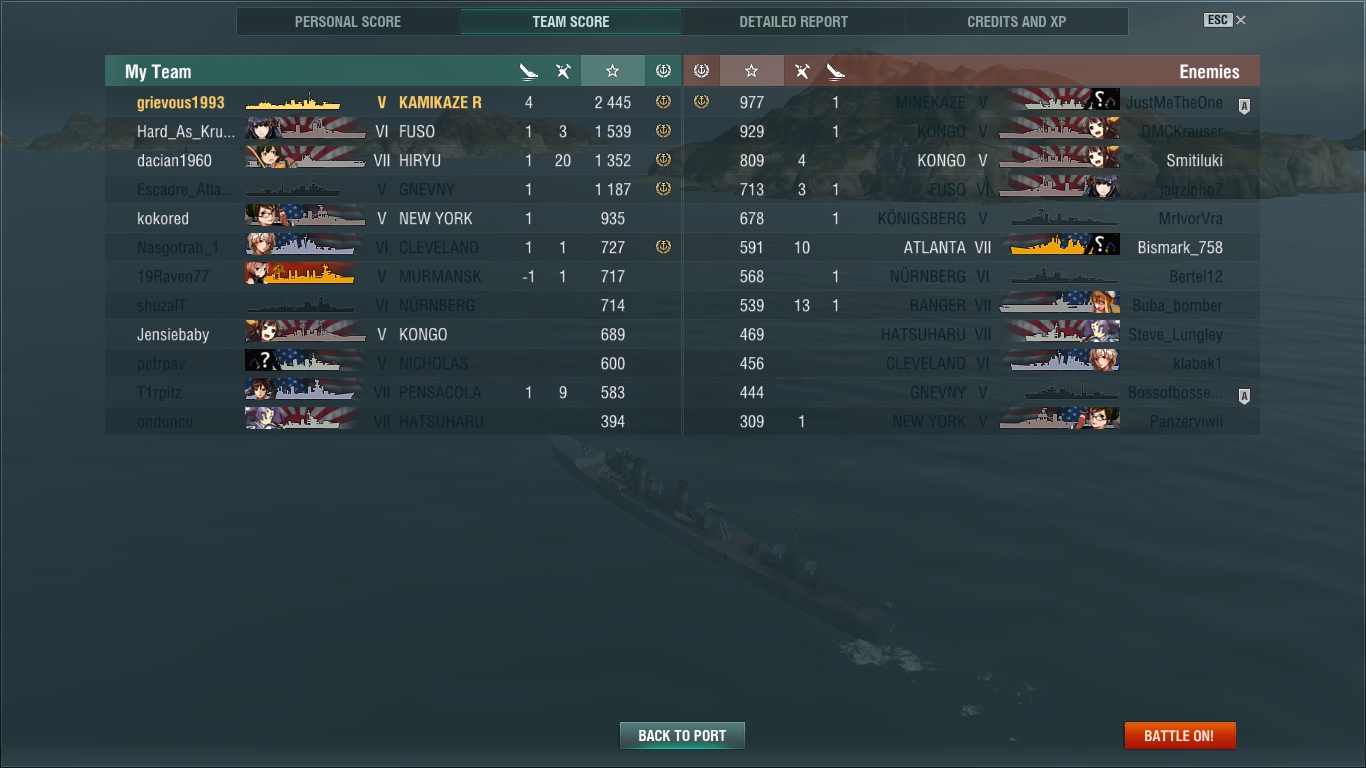Screen dimensions: 1366x768
Task: Sort Enemies by planes shot down icon
Action: [x=802, y=71]
